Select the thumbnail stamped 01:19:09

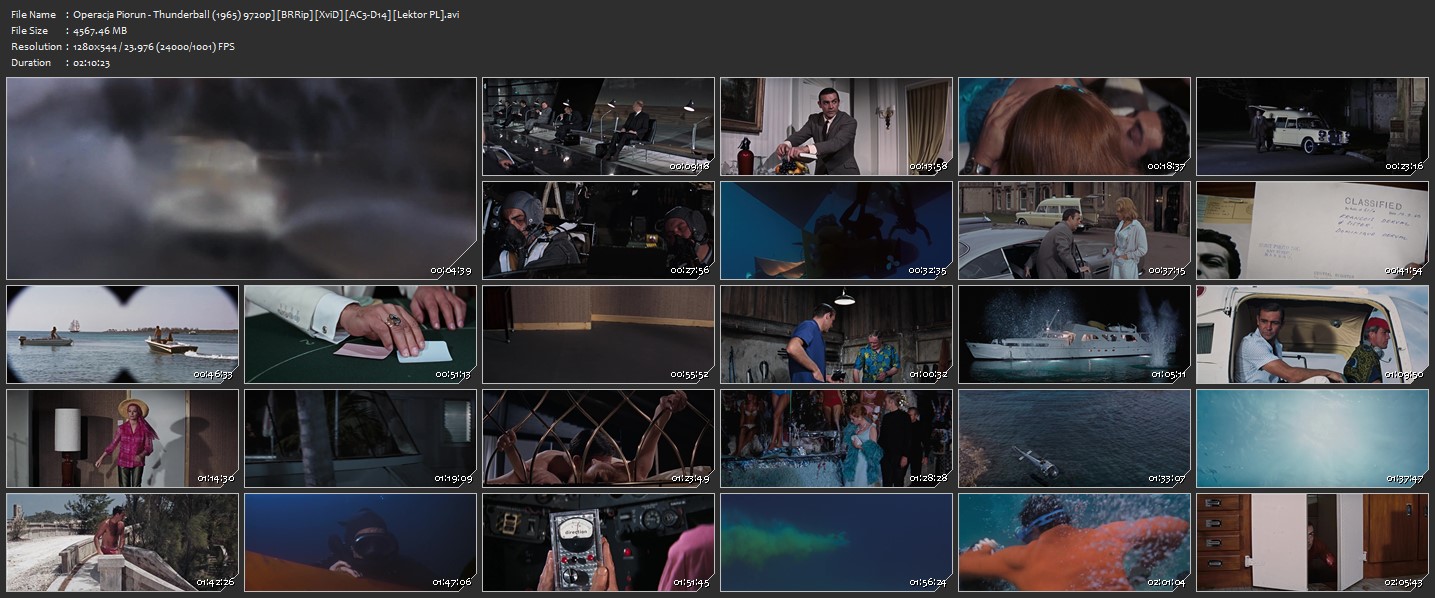pos(360,438)
